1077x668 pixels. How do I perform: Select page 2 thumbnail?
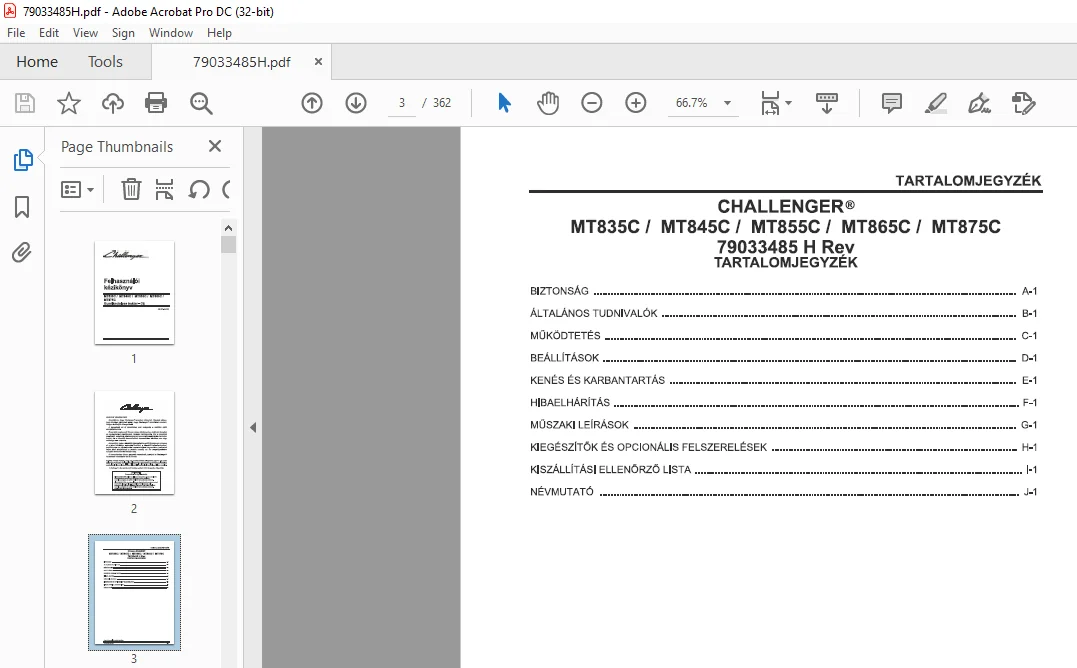(x=135, y=443)
